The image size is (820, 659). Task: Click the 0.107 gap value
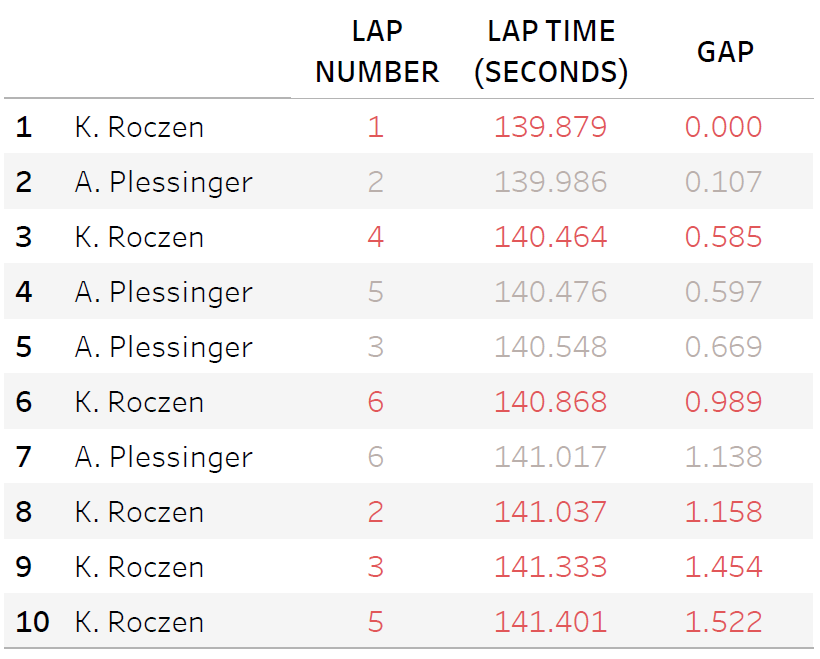pyautogui.click(x=723, y=182)
